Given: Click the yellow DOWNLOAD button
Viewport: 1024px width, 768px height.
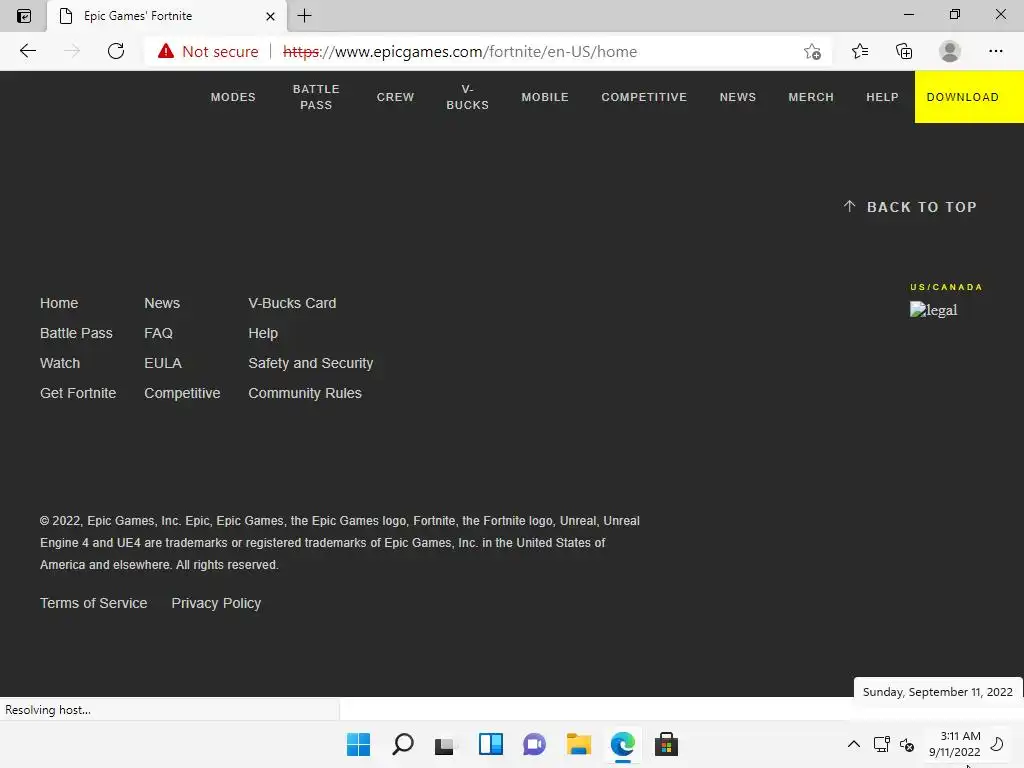Looking at the screenshot, I should [969, 97].
